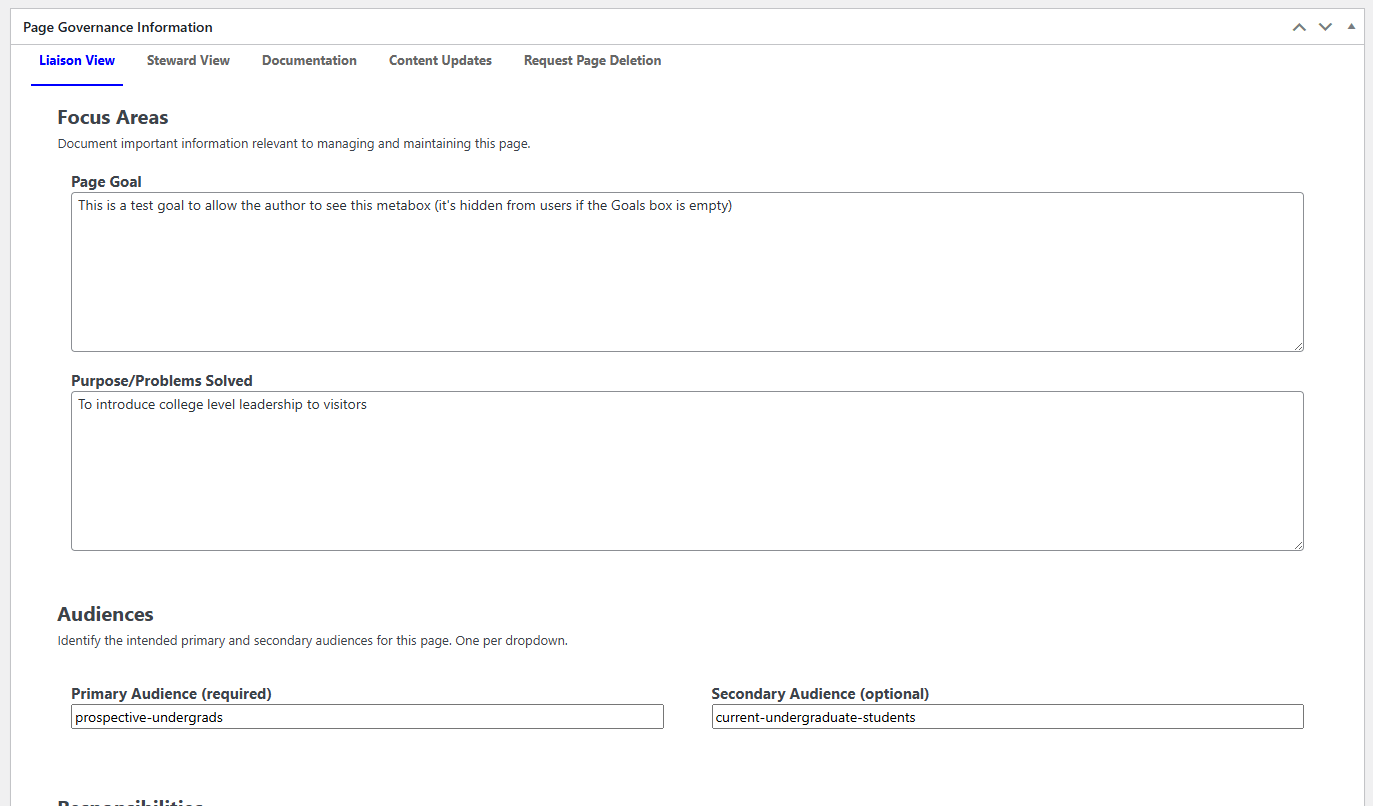Go to Request Page Deletion tab

(x=592, y=61)
